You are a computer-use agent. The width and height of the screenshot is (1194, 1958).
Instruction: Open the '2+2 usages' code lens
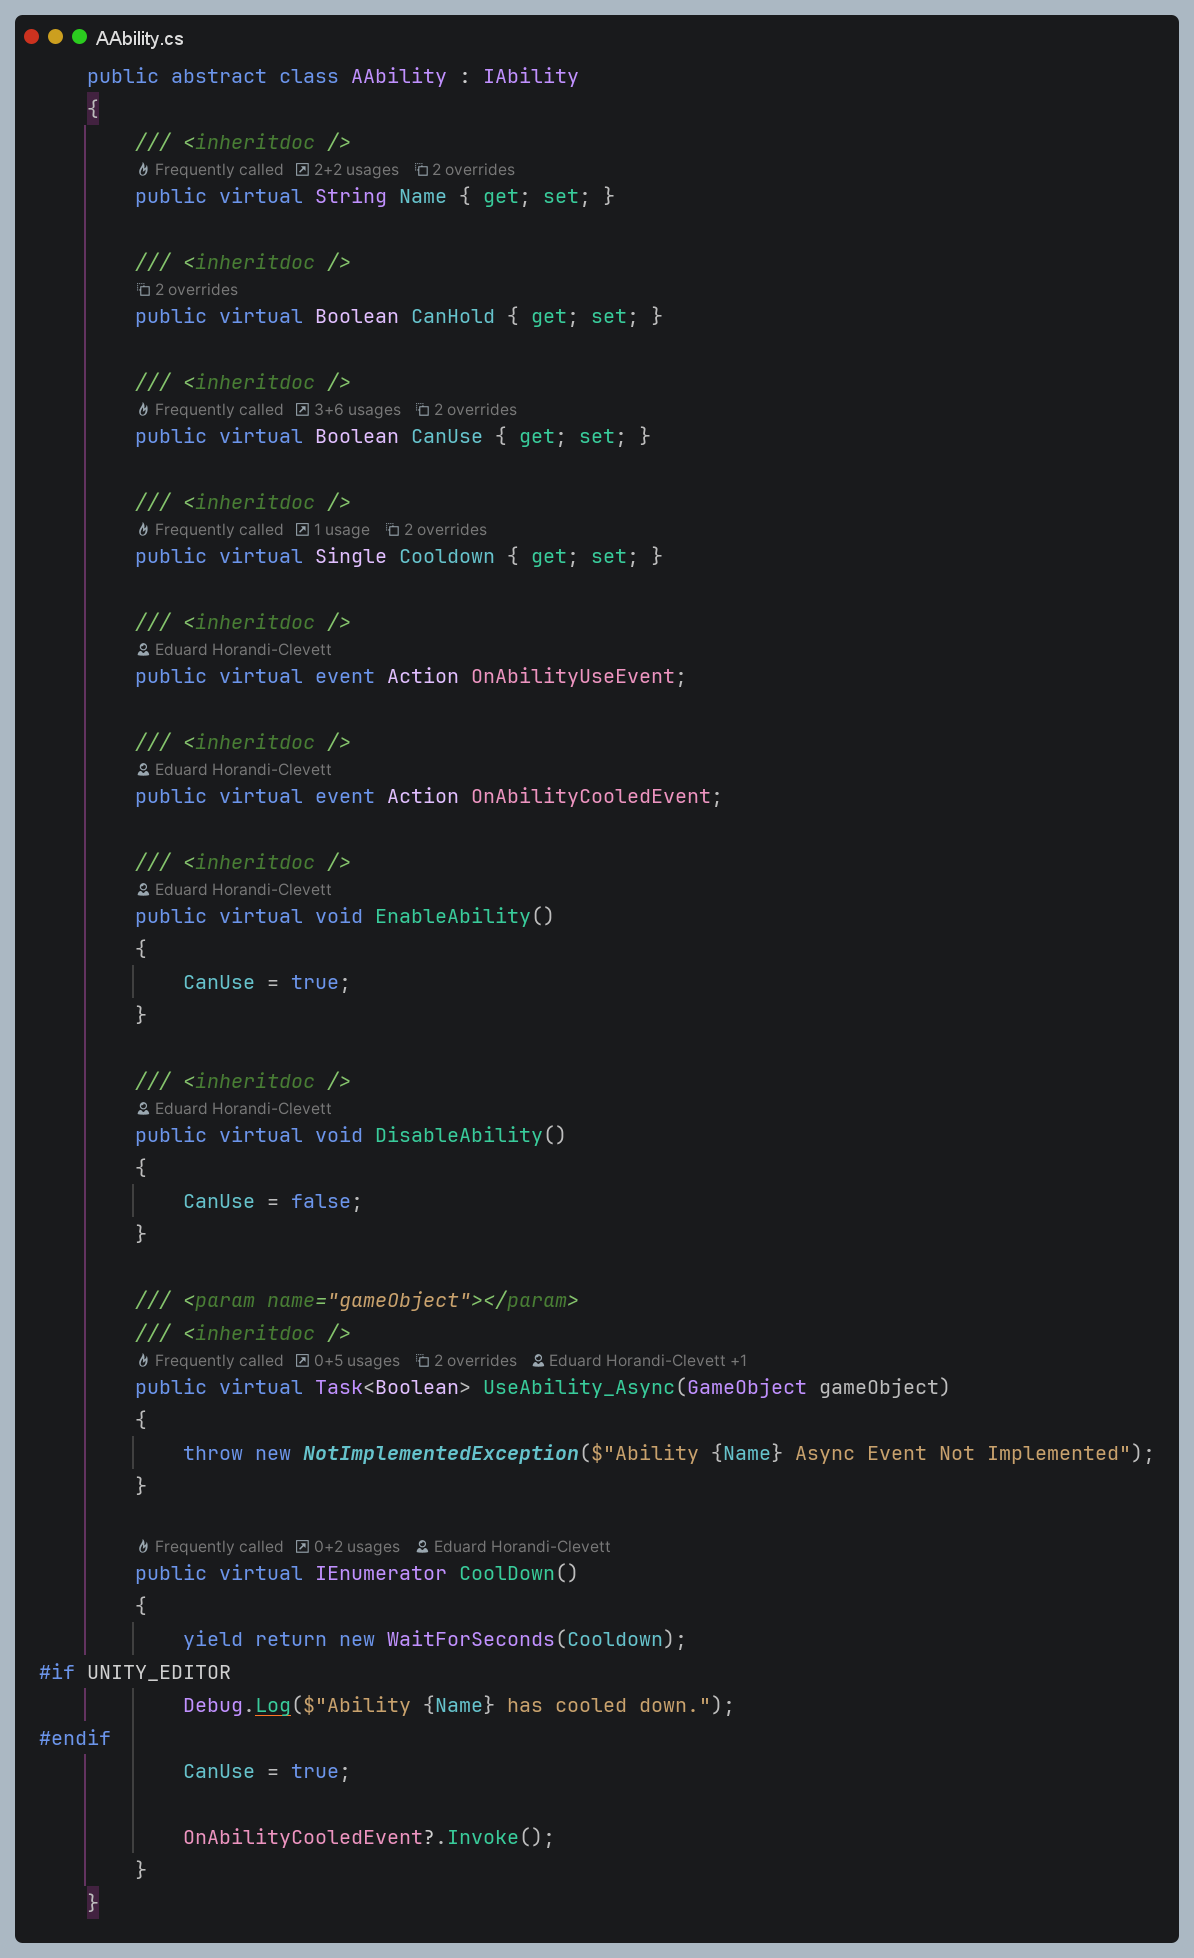coord(355,170)
